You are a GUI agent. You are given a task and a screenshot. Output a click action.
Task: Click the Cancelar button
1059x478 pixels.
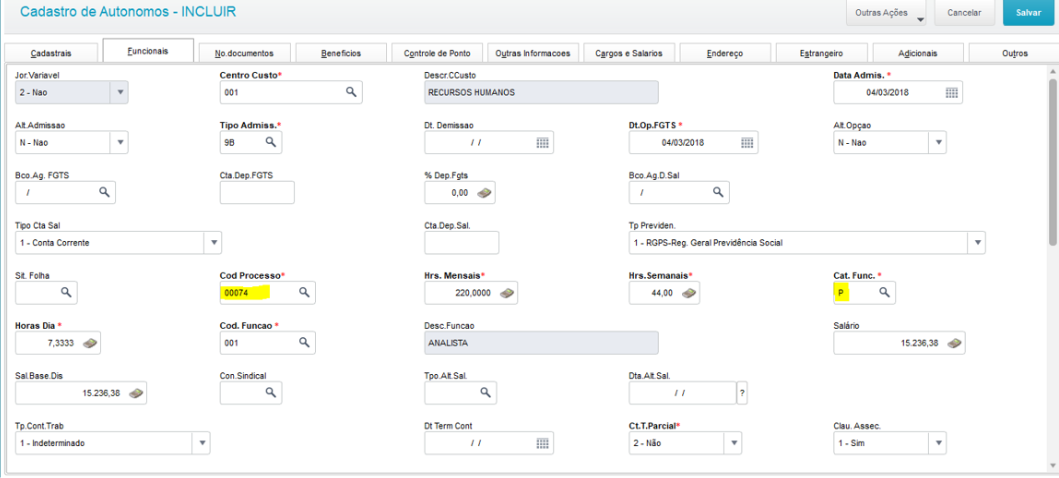click(x=964, y=13)
